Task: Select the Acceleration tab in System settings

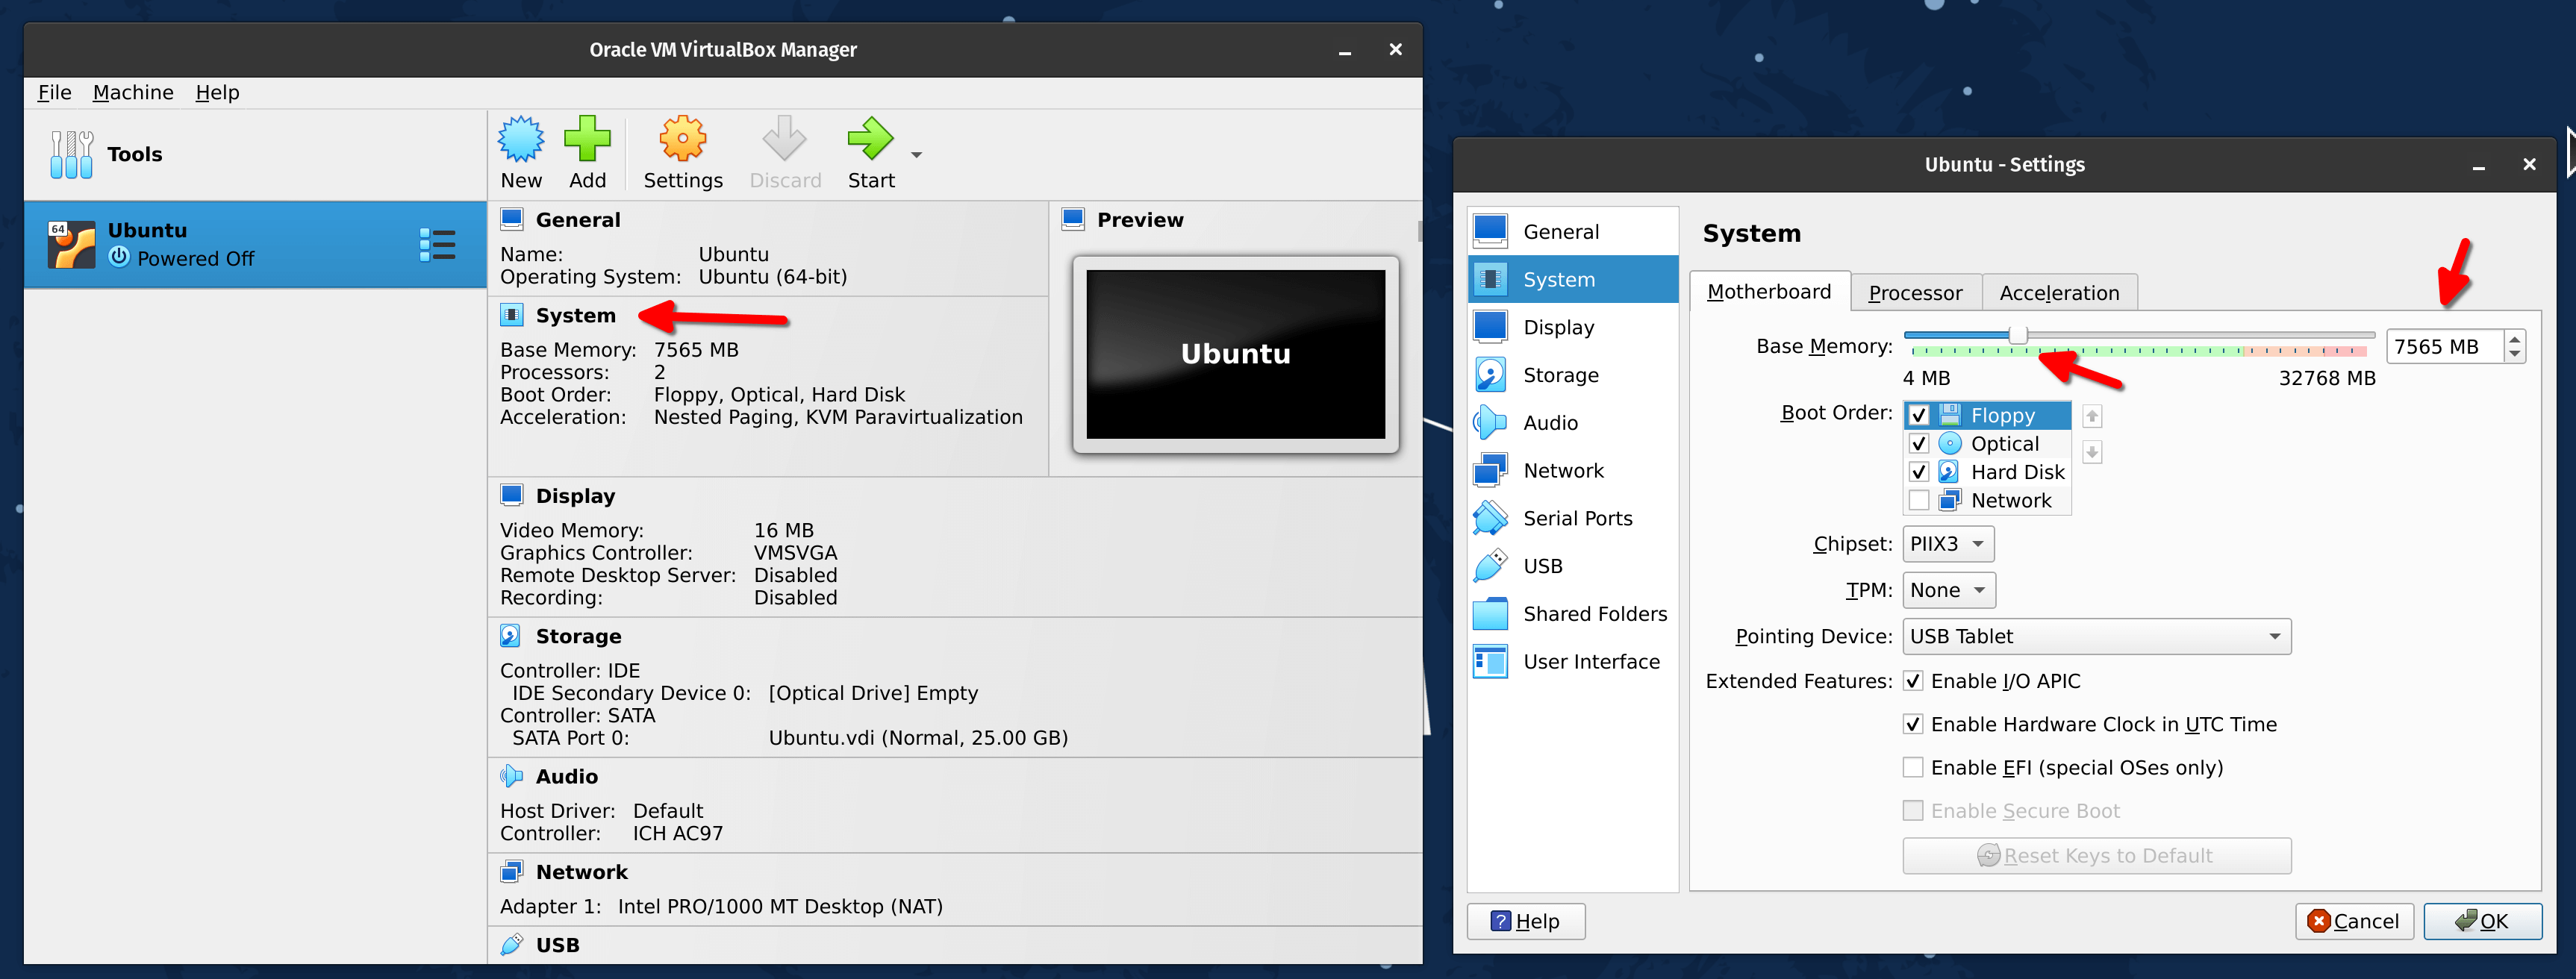Action: [2059, 291]
